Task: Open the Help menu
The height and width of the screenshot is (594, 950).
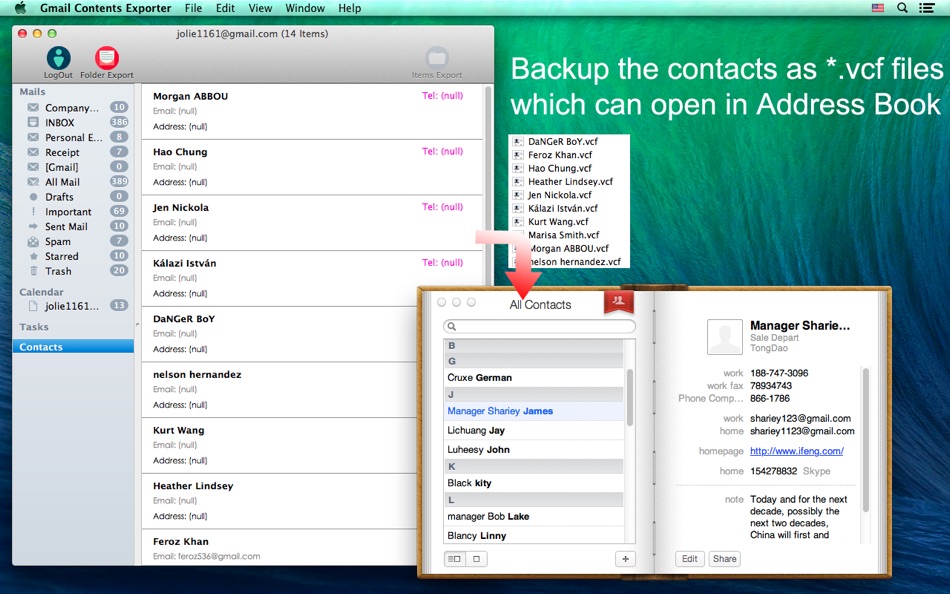Action: 350,8
